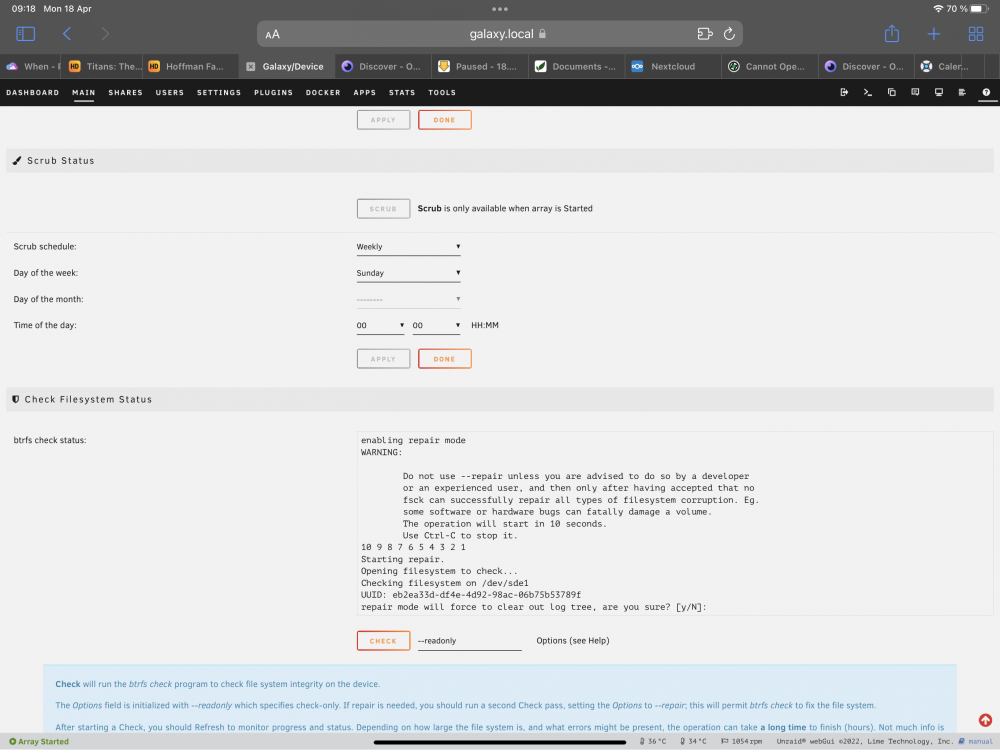Open the STATS menu

click(x=402, y=92)
